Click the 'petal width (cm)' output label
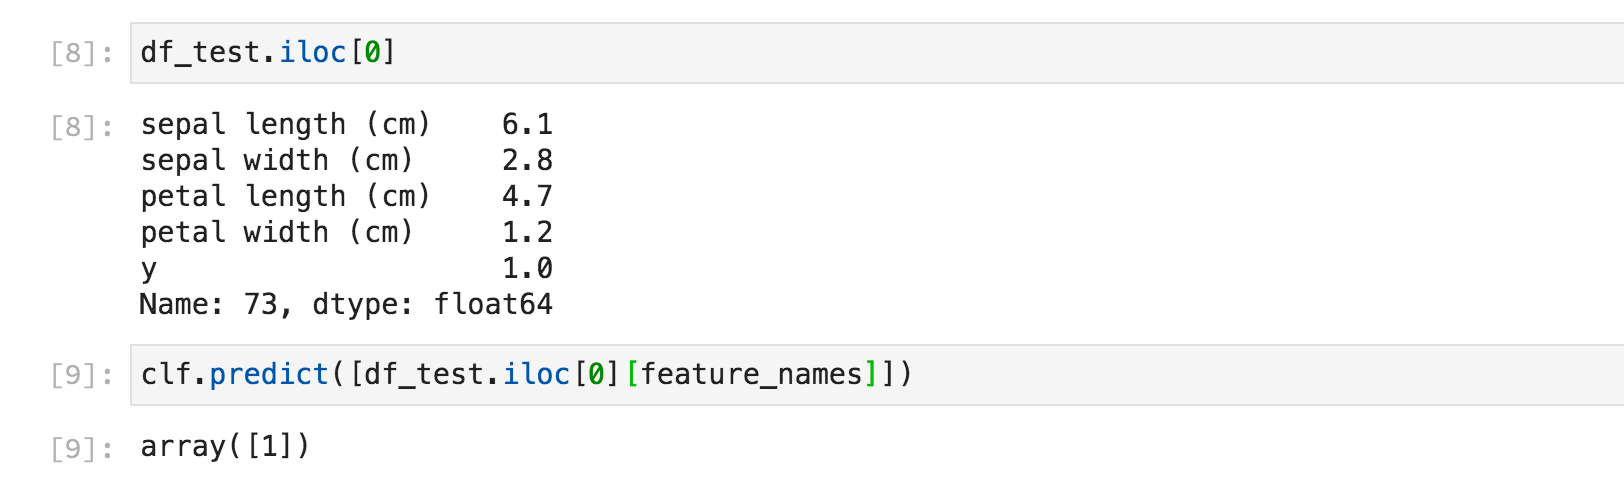Screen dimensions: 1624x480 pos(276,232)
